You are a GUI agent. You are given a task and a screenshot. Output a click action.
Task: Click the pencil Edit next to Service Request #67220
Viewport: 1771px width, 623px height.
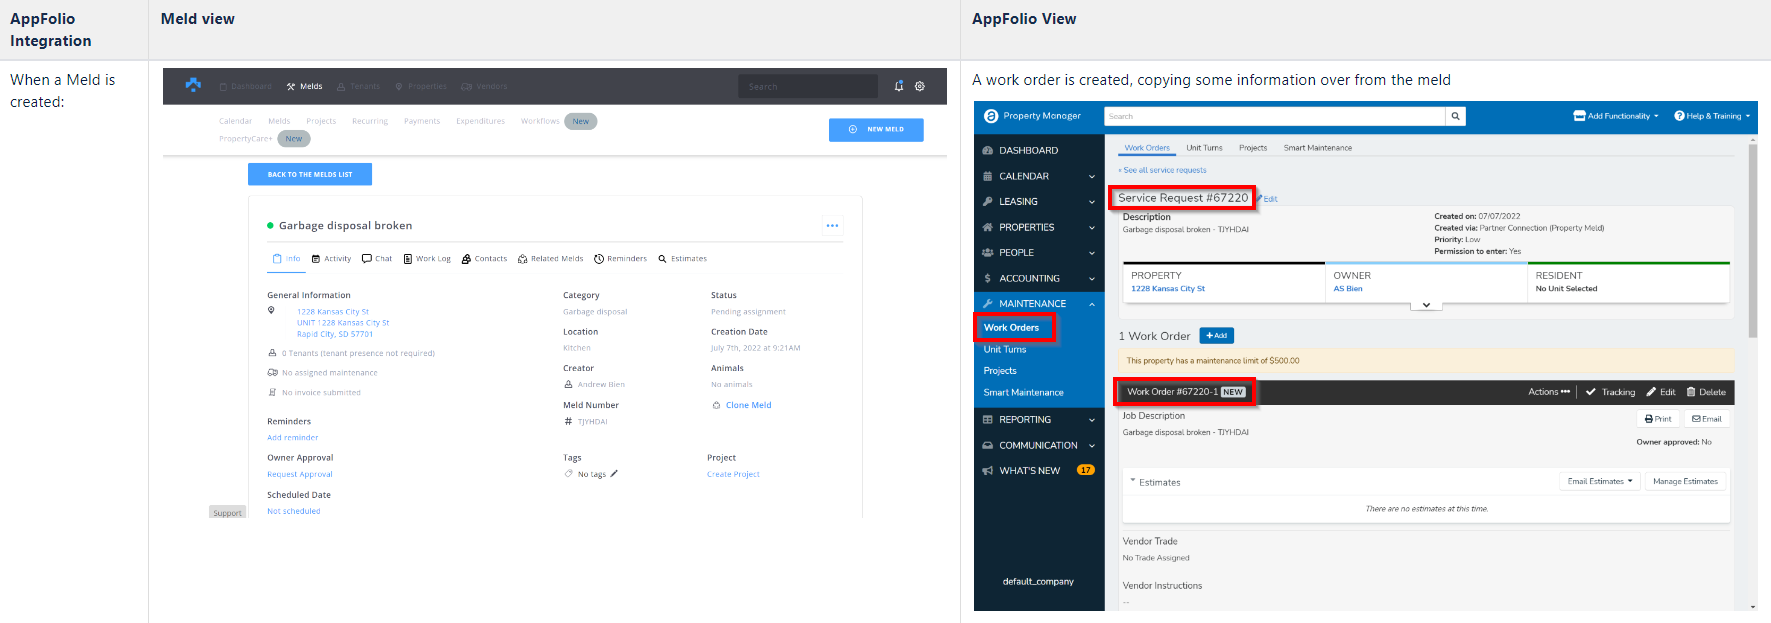pos(1267,199)
